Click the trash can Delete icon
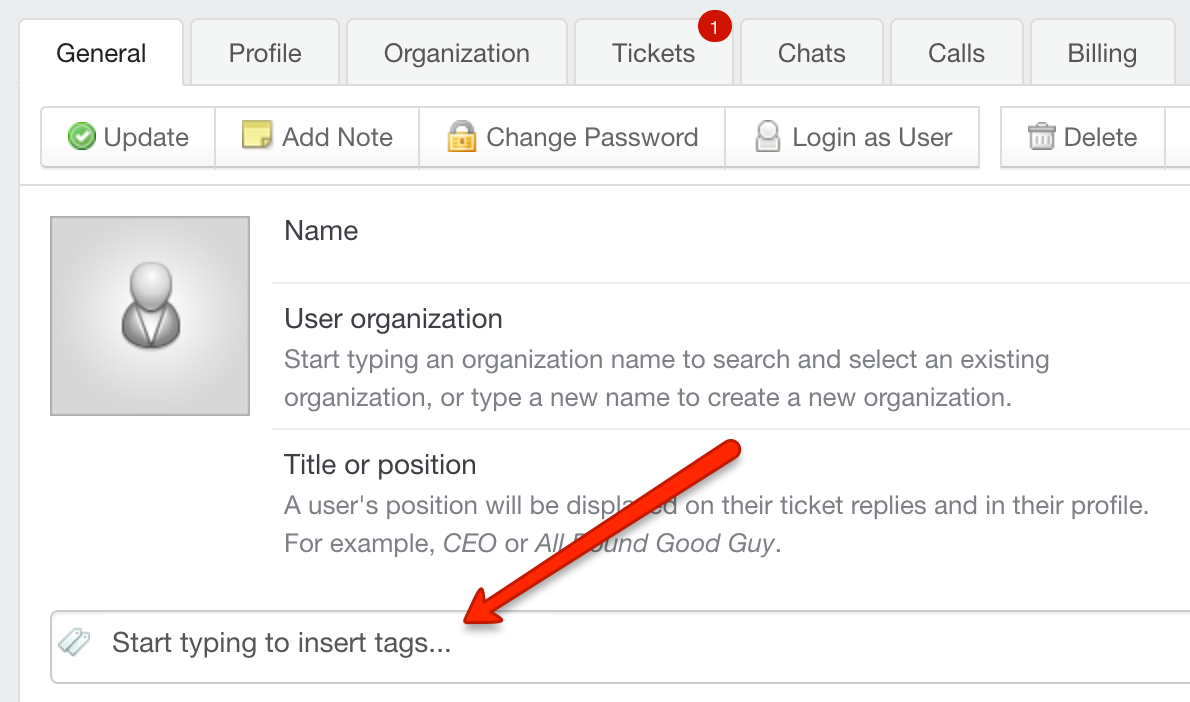This screenshot has height=702, width=1190. (1041, 136)
